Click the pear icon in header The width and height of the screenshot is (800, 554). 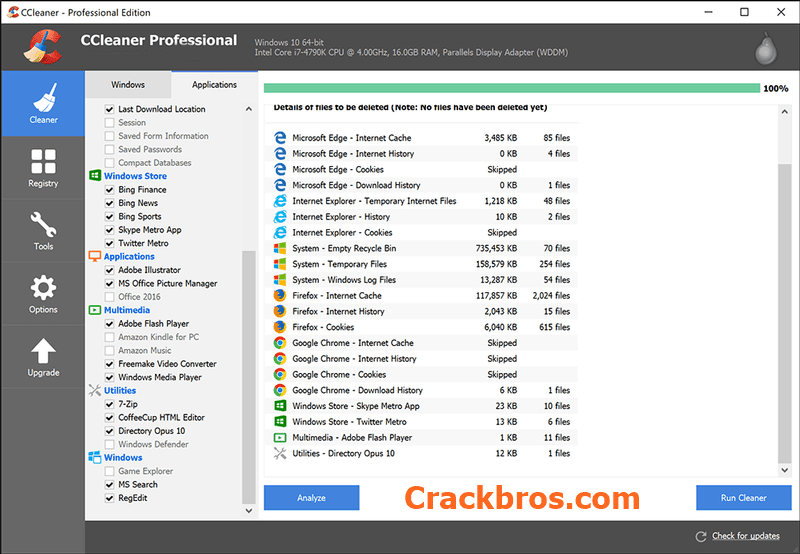pos(765,49)
